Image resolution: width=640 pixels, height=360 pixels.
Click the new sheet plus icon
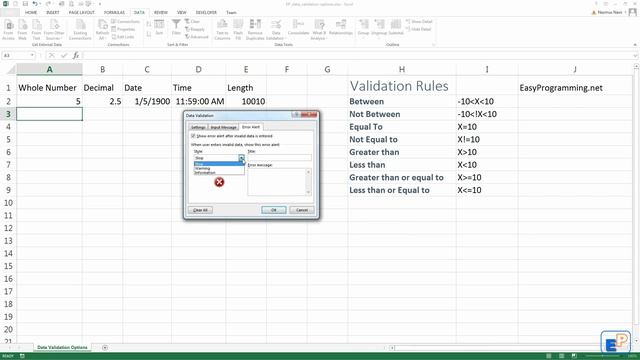coord(105,347)
